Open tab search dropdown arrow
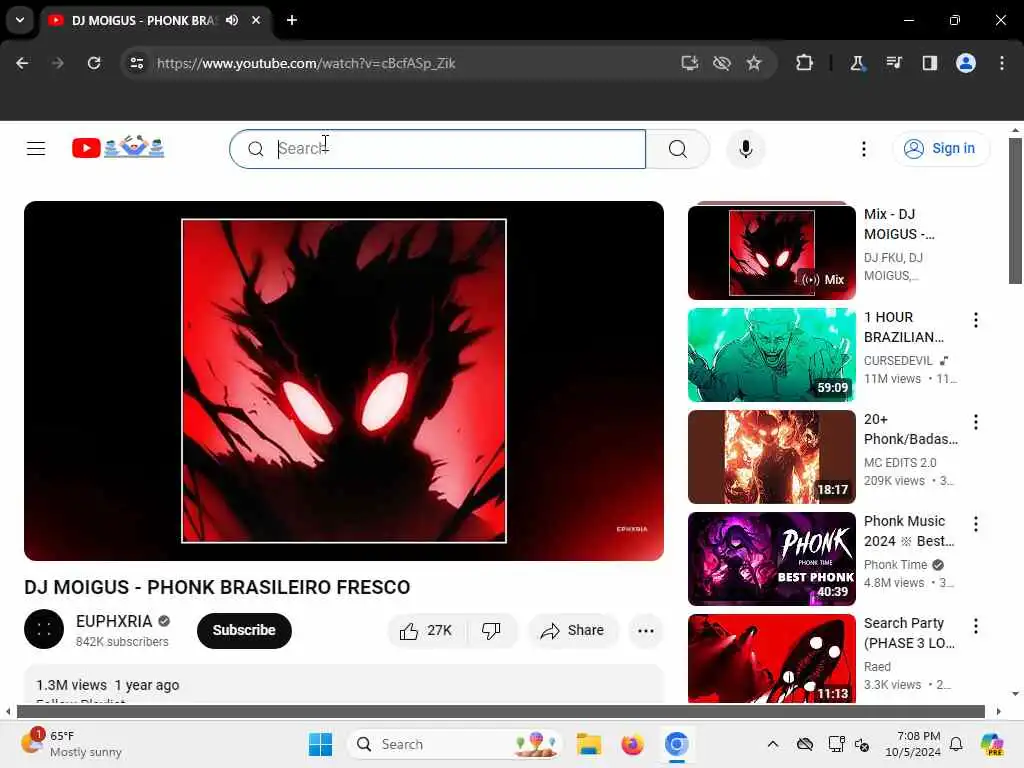Image resolution: width=1024 pixels, height=768 pixels. [20, 20]
